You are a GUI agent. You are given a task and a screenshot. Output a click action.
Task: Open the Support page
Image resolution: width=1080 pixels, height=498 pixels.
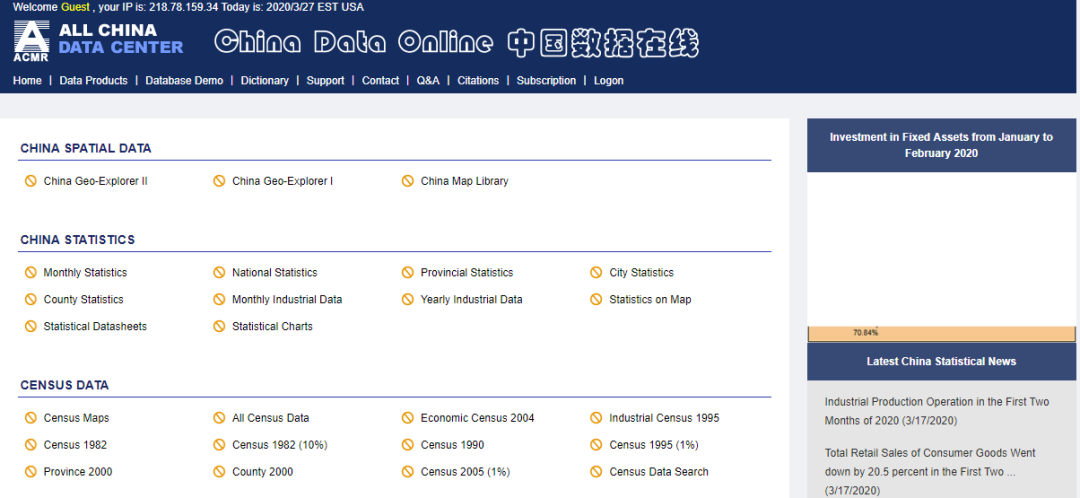click(325, 81)
